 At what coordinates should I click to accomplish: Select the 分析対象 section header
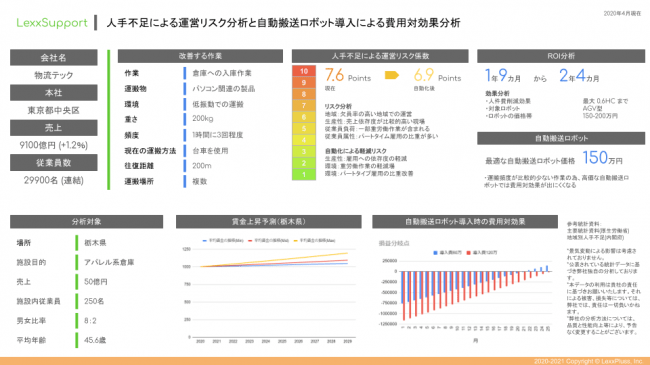(86, 221)
